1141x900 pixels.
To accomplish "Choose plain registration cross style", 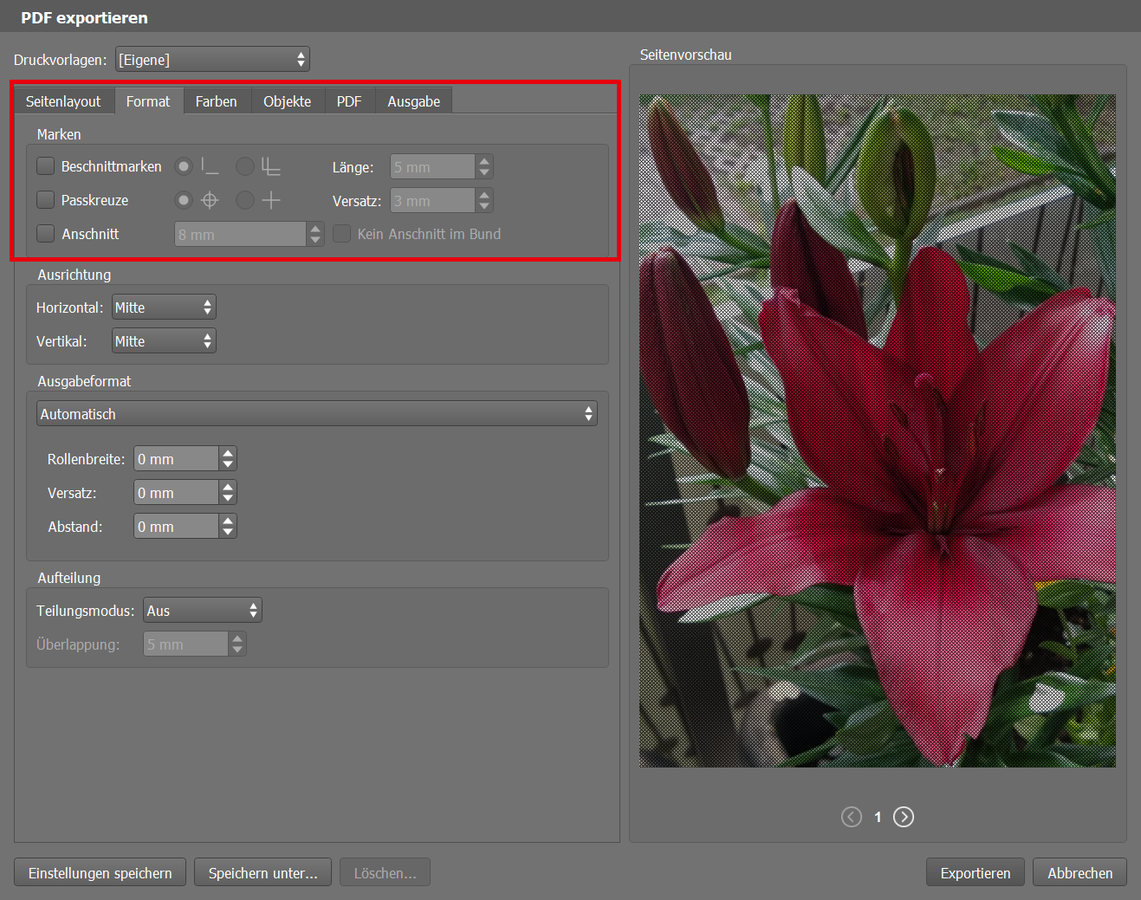I will (x=245, y=200).
